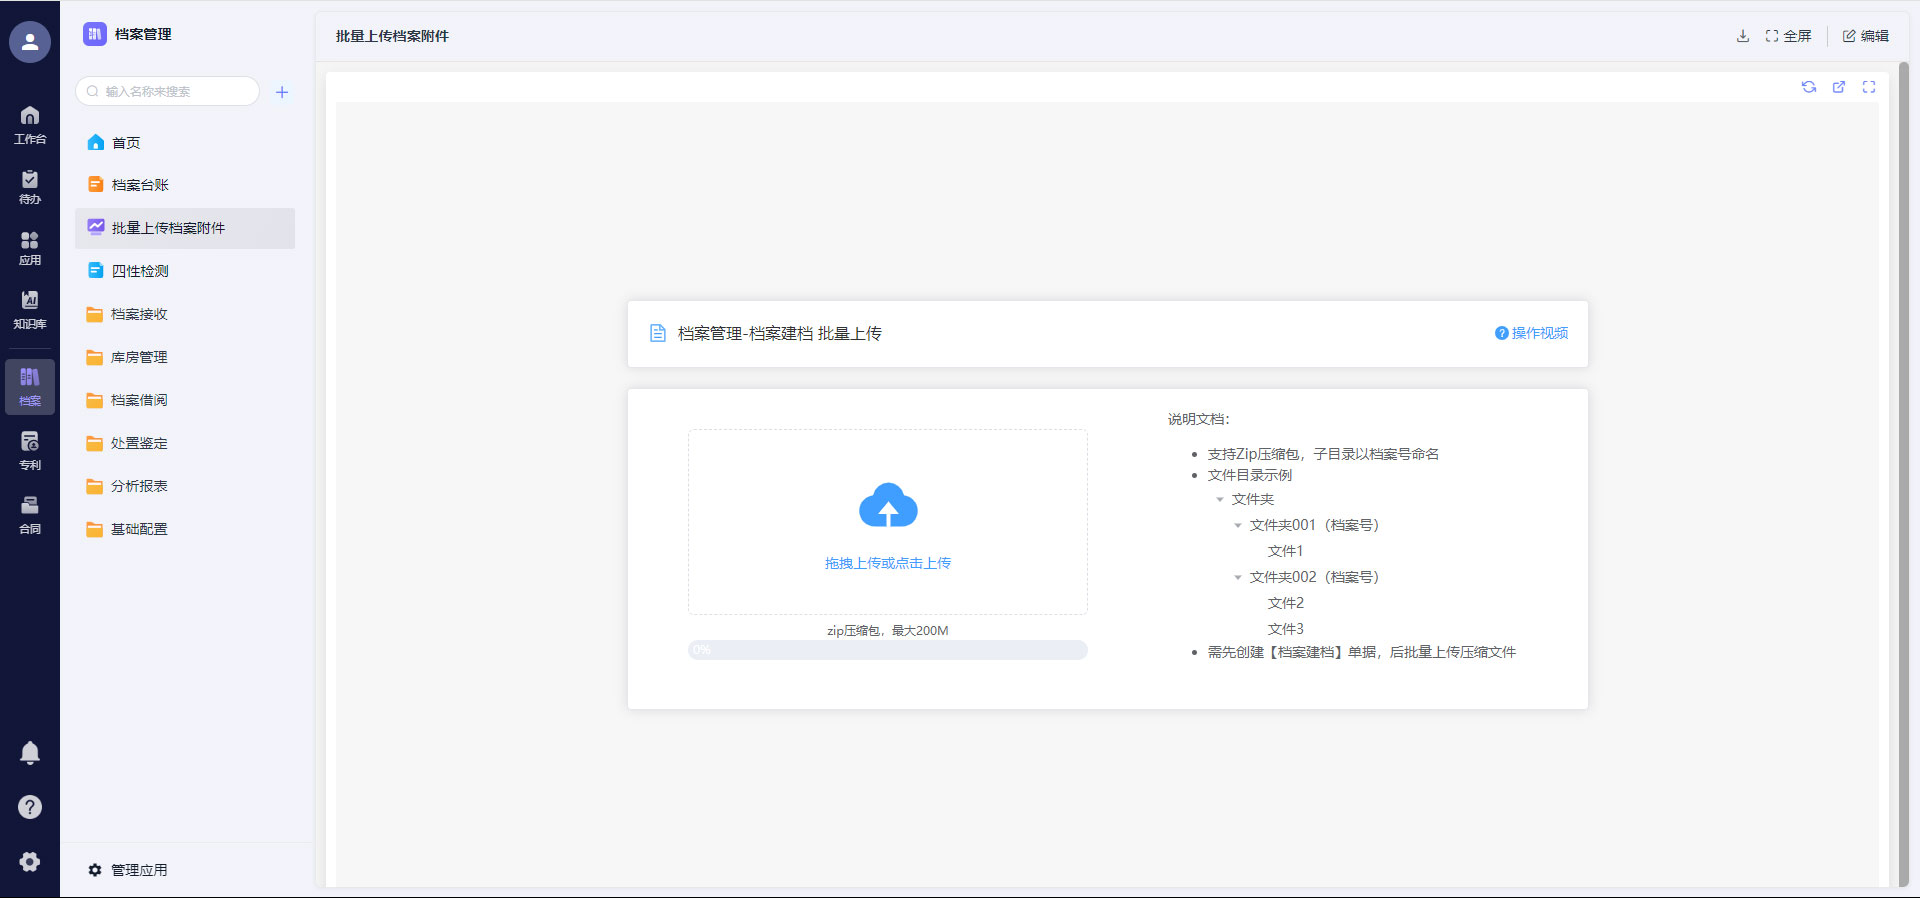This screenshot has height=898, width=1920.
Task: Click the expand fullscreen icon in panel
Action: (1868, 87)
